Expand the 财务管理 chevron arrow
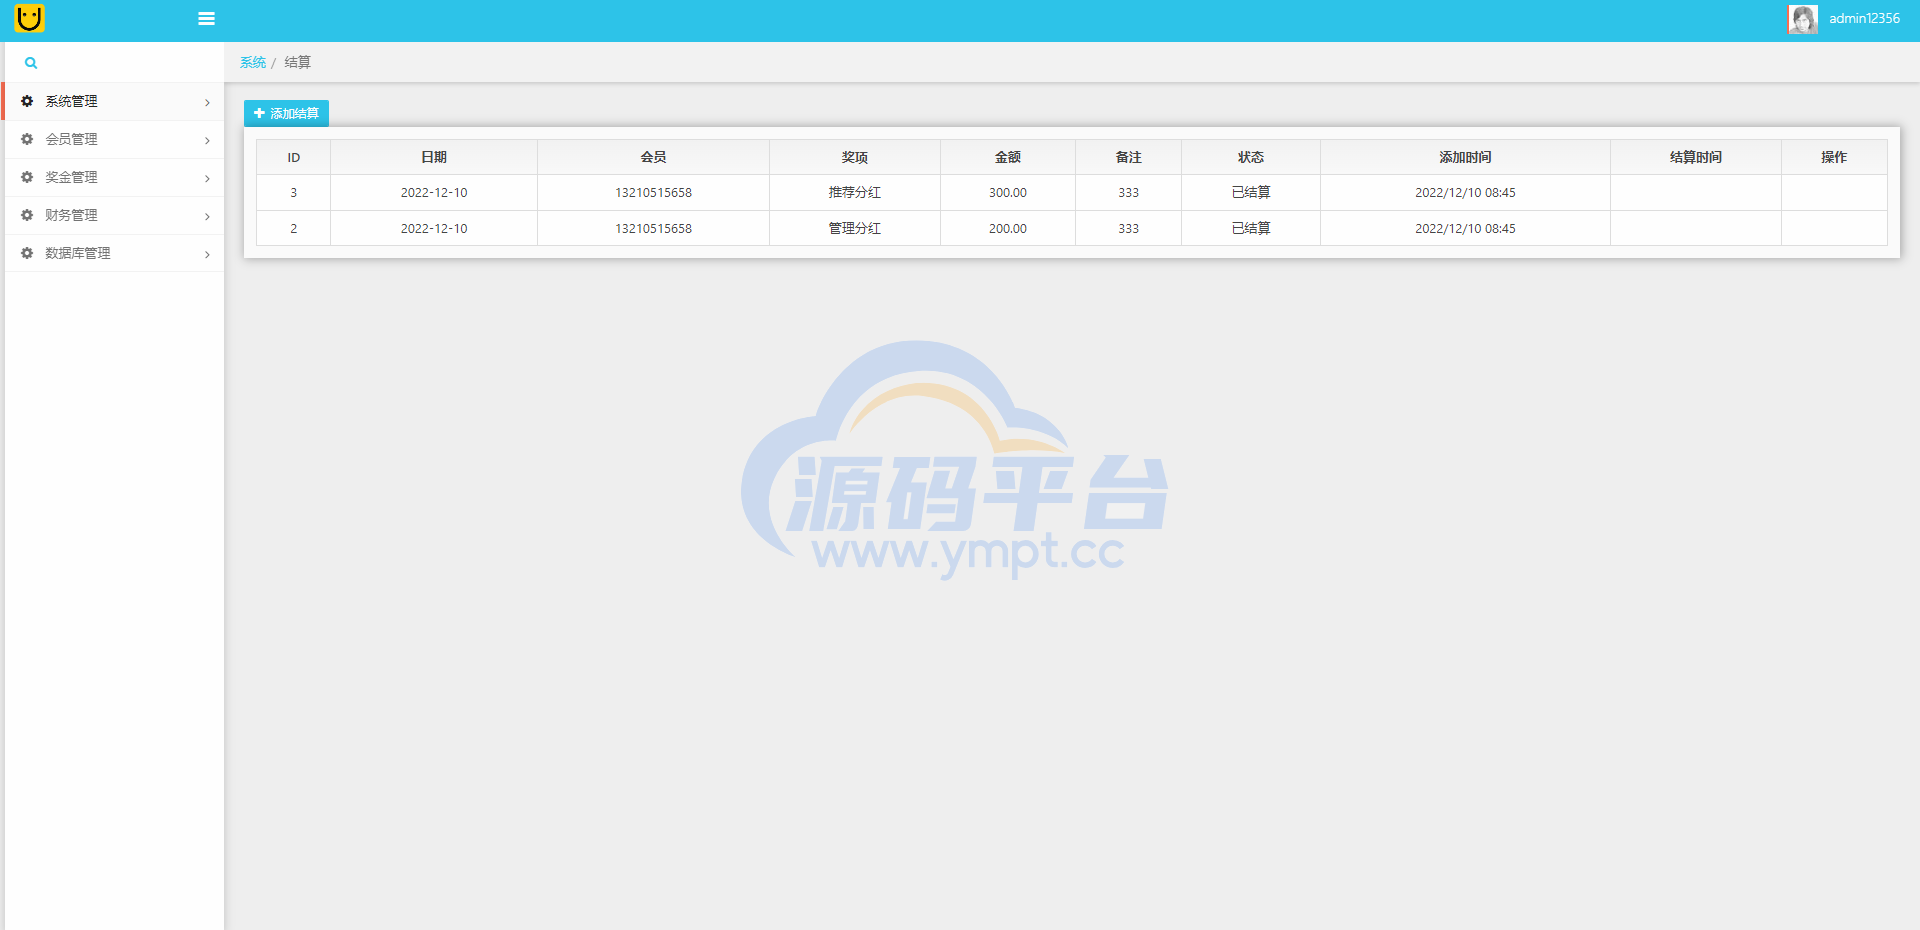Image resolution: width=1920 pixels, height=930 pixels. point(207,216)
